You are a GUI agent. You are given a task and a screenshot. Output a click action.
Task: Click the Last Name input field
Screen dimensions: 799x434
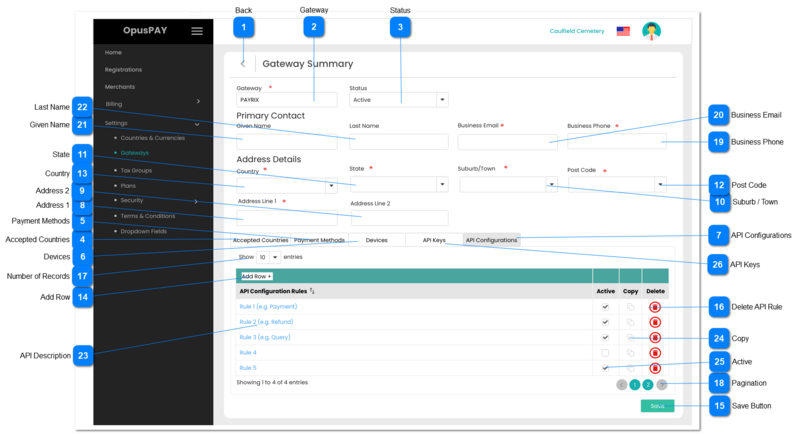[x=398, y=142]
